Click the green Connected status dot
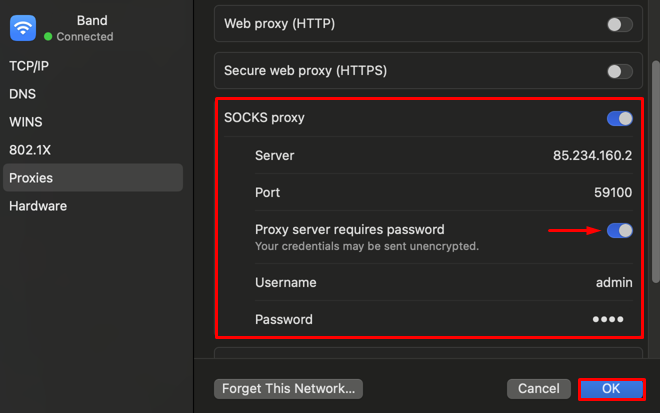 coord(48,37)
